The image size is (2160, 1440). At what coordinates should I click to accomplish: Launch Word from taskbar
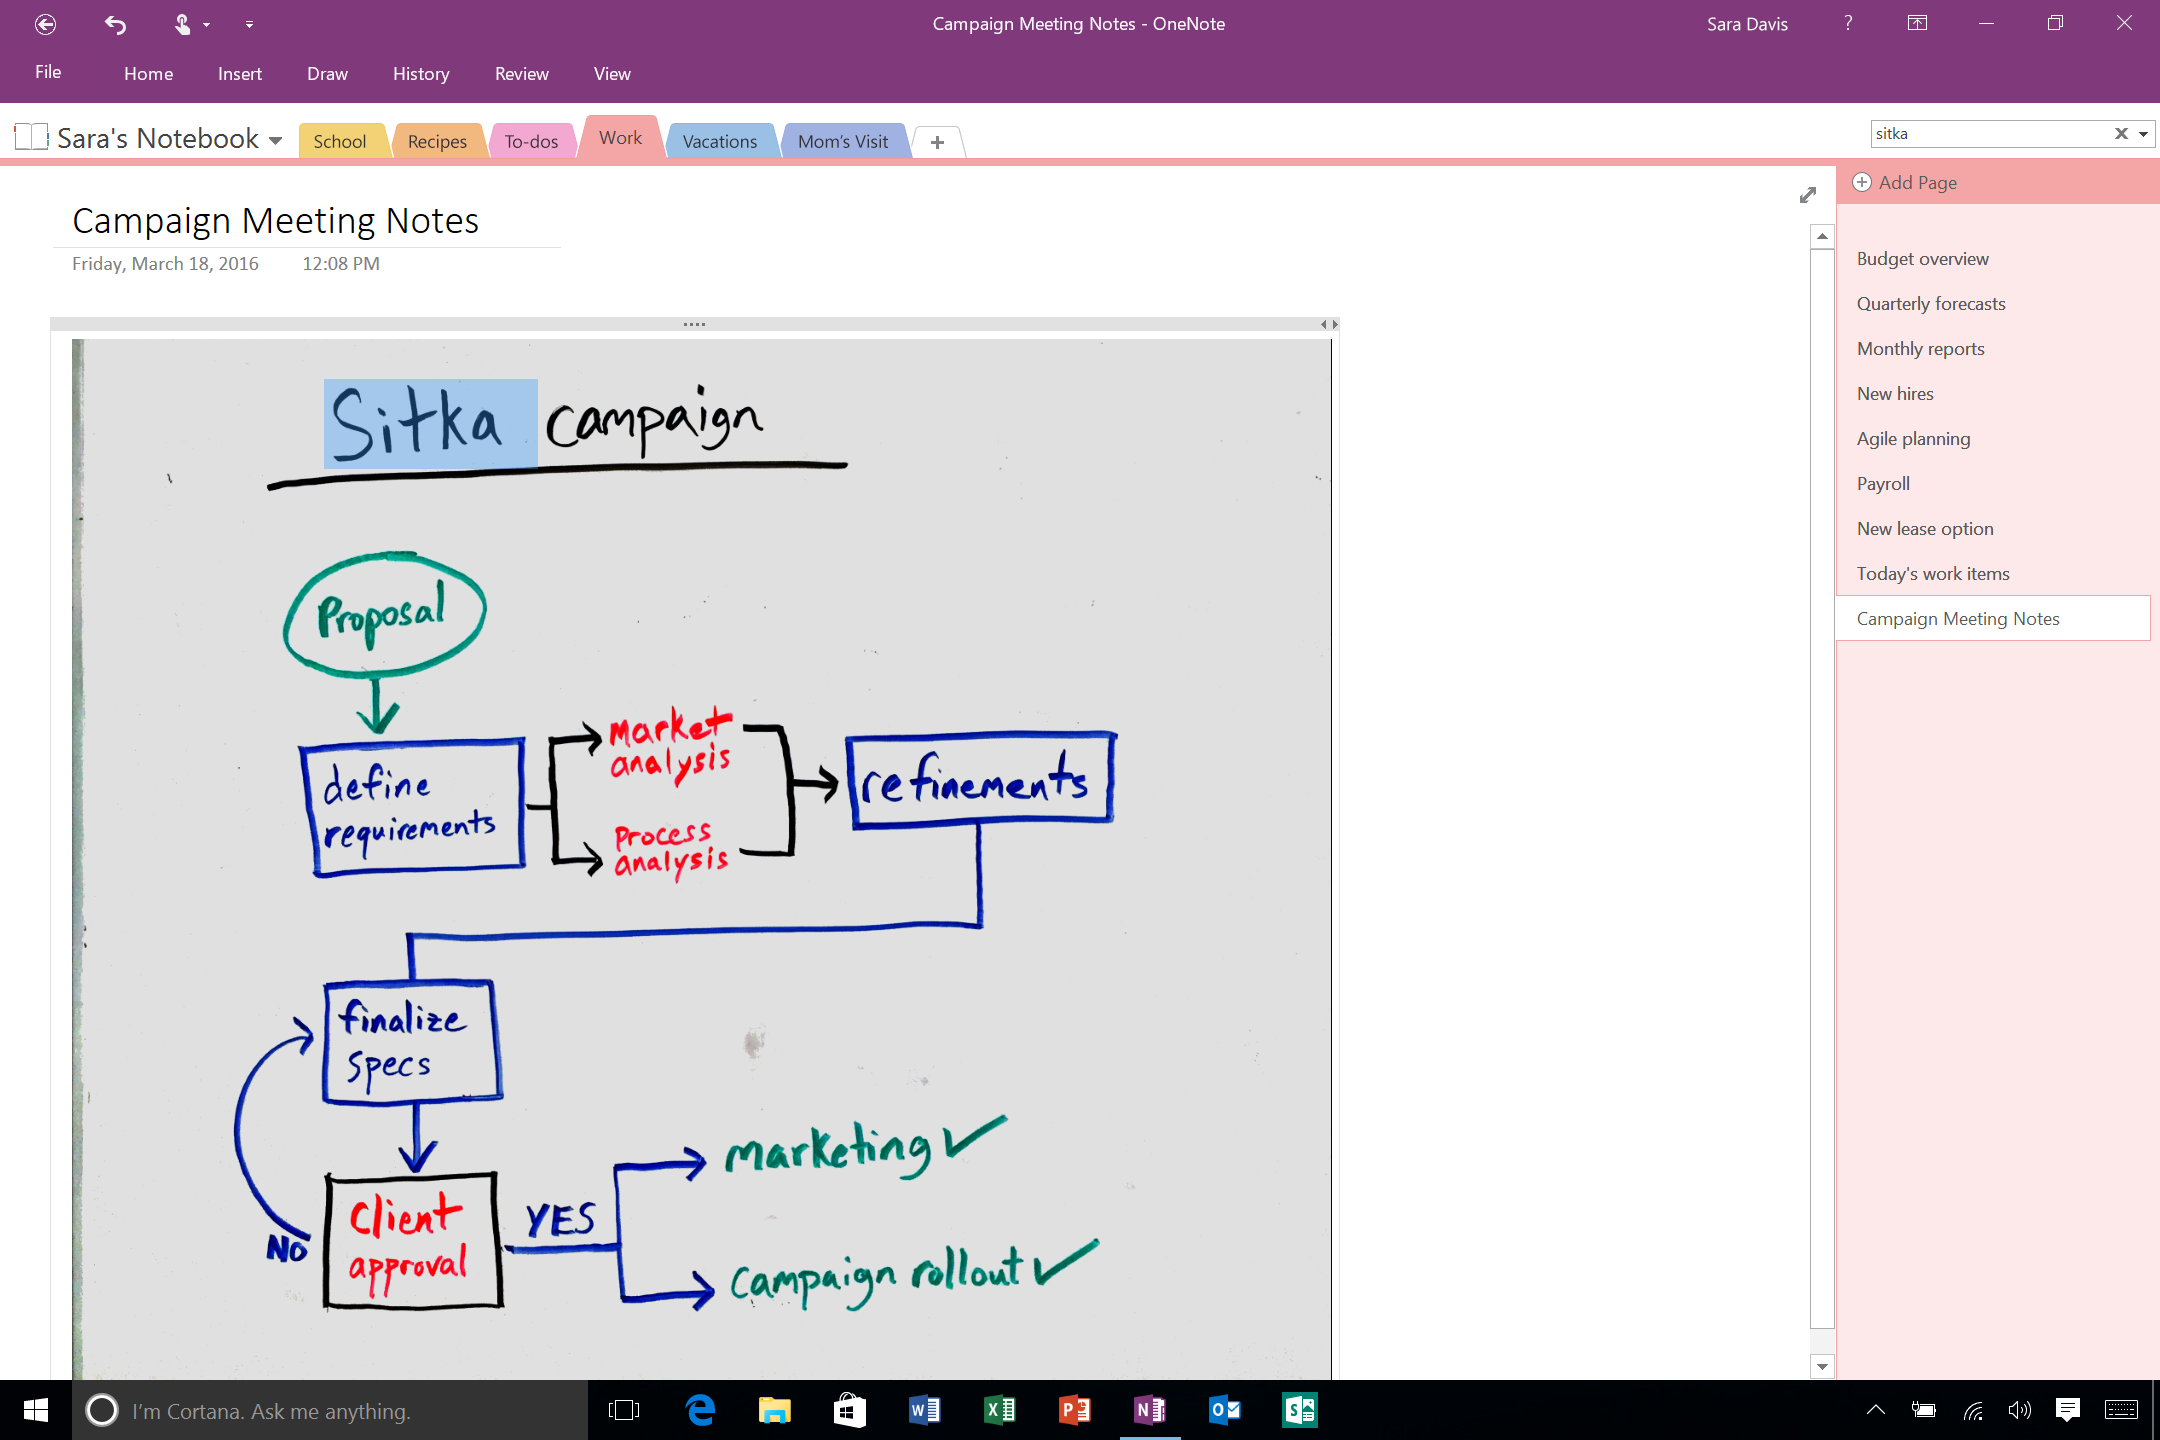925,1411
